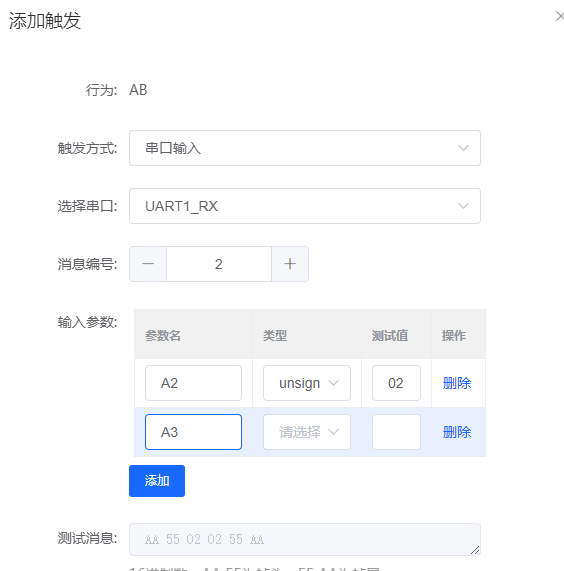The width and height of the screenshot is (564, 571).
Task: Close the 添加触发 dialog
Action: point(560,16)
